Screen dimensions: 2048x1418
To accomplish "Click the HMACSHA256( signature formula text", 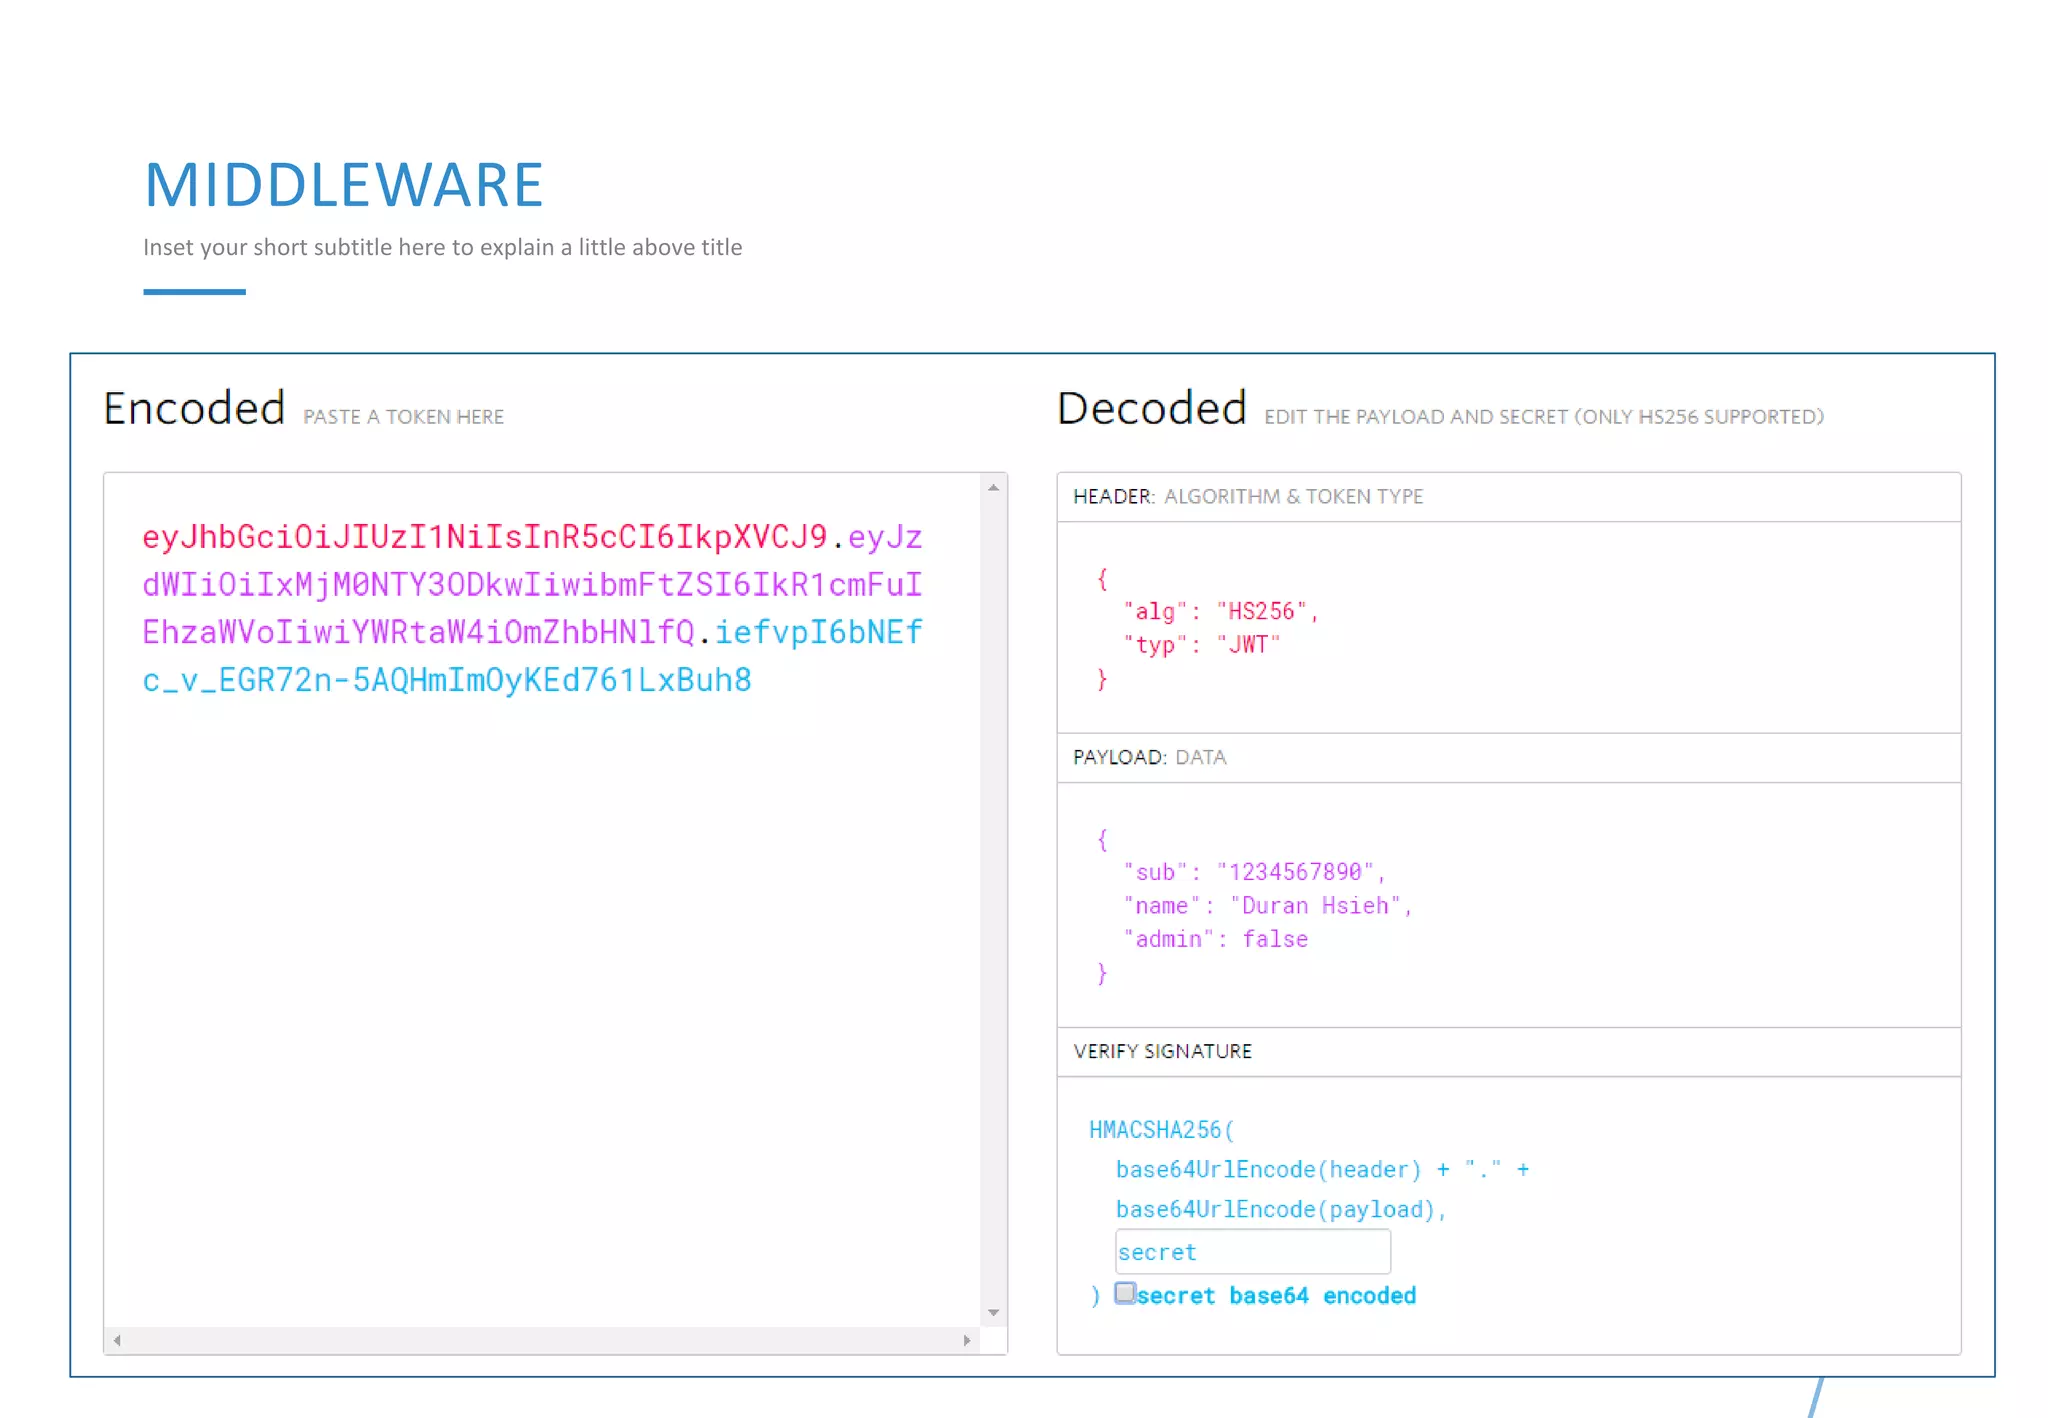I will (x=1161, y=1130).
